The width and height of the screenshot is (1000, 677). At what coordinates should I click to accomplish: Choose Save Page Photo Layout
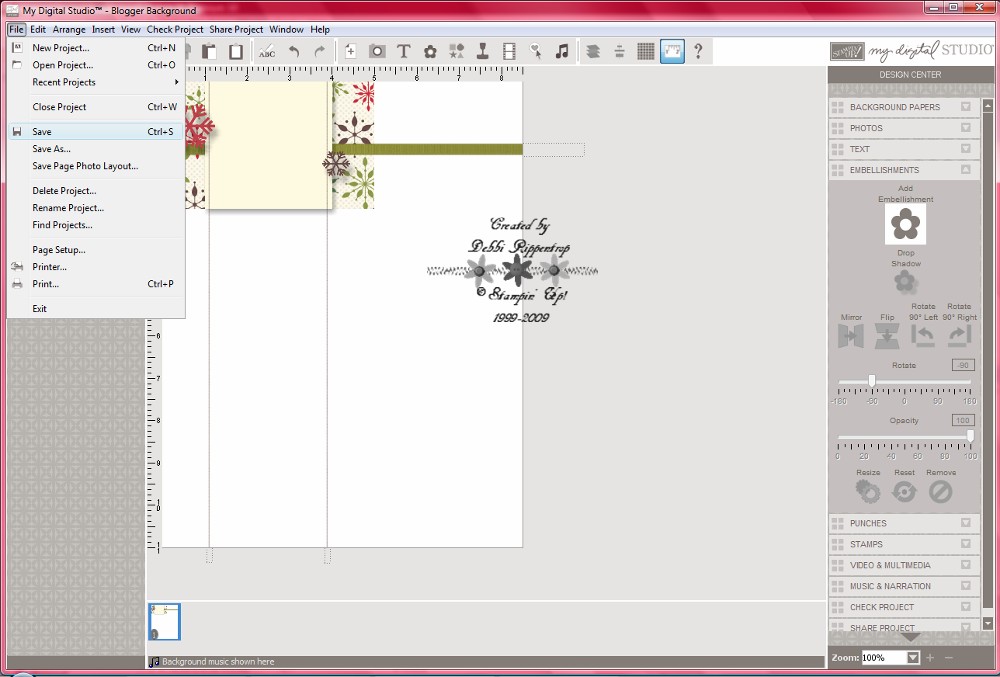[96, 166]
